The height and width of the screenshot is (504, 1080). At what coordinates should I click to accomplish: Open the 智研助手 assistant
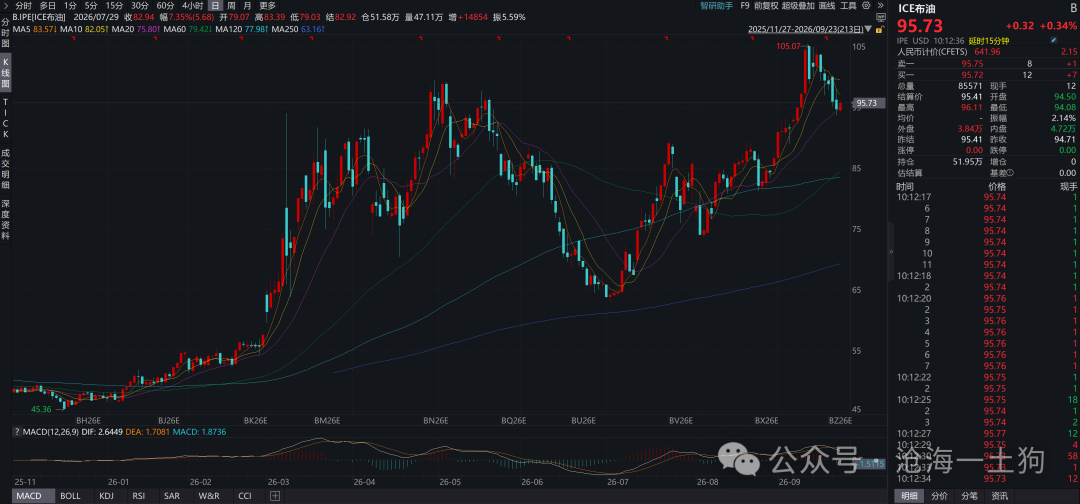tap(716, 5)
